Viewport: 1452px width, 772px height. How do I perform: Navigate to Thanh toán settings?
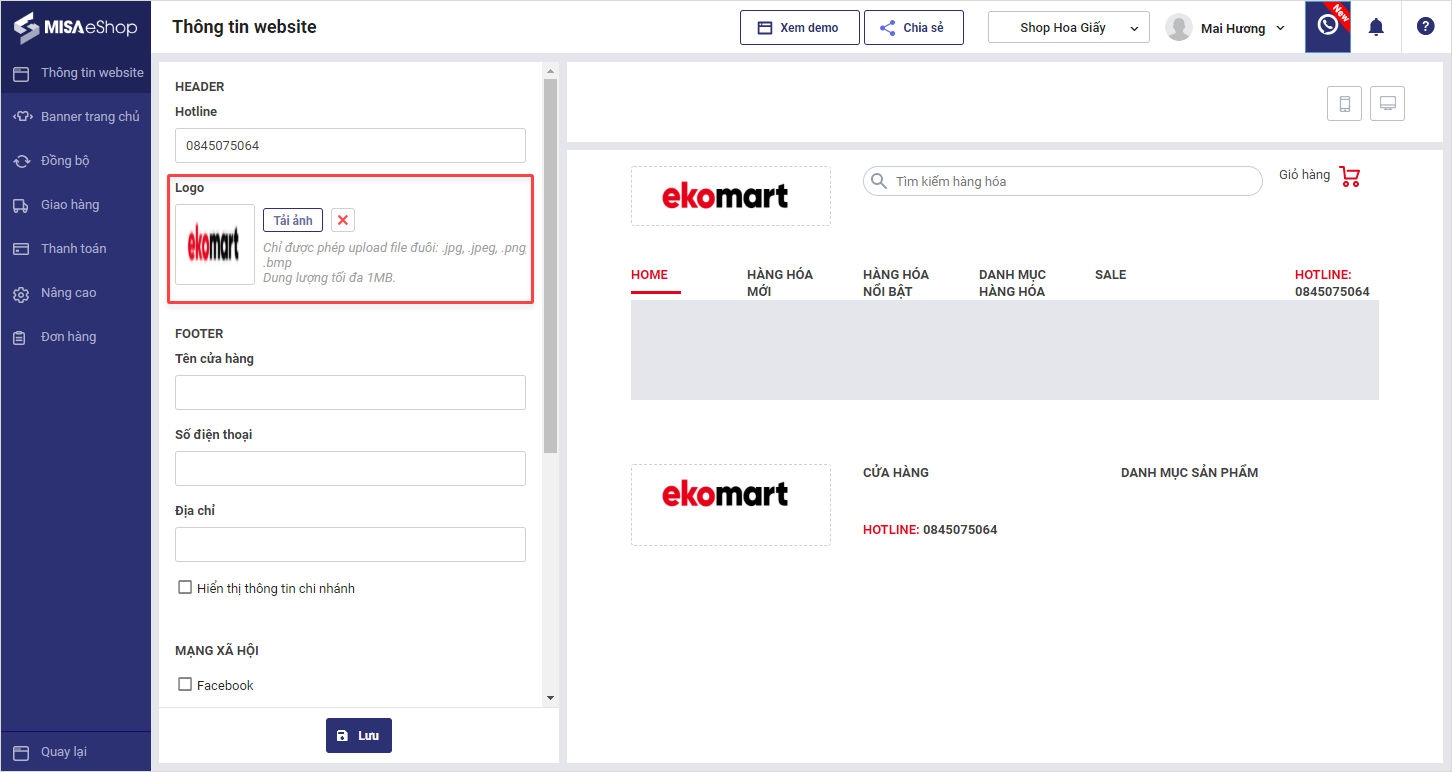tap(76, 249)
